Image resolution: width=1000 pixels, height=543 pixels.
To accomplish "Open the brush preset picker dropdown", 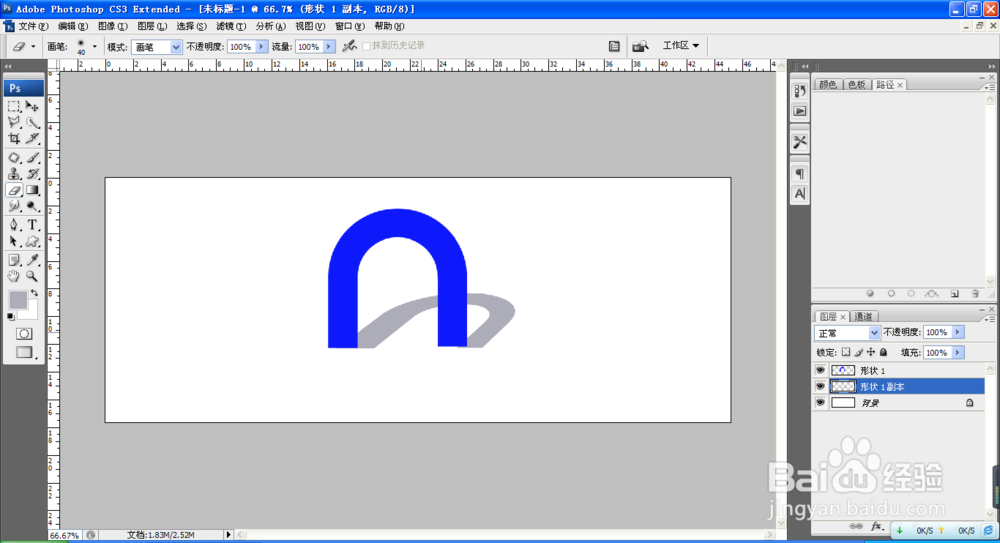I will [94, 47].
